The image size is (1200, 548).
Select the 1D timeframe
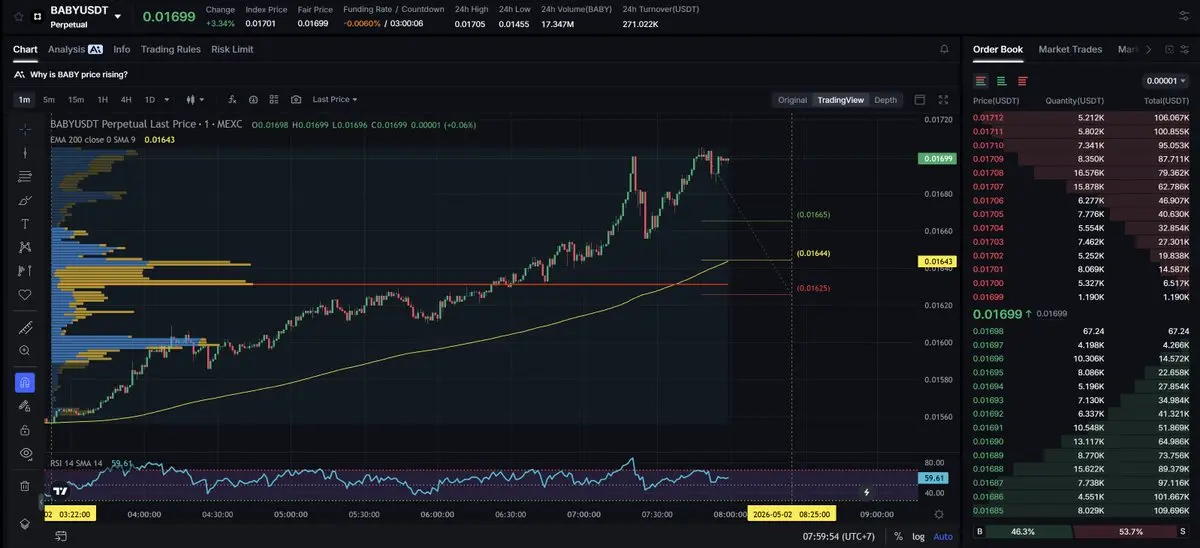(x=150, y=99)
